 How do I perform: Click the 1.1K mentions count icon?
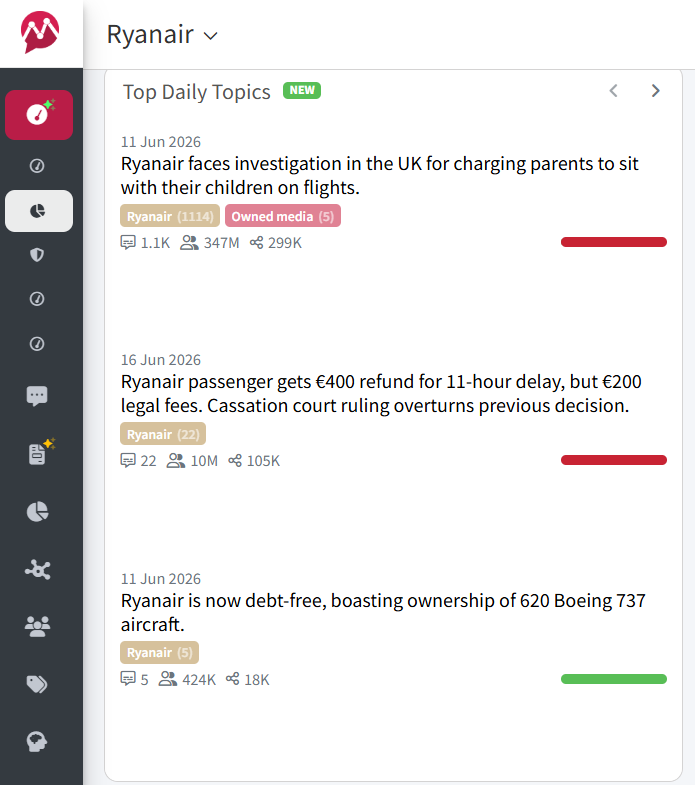point(128,242)
